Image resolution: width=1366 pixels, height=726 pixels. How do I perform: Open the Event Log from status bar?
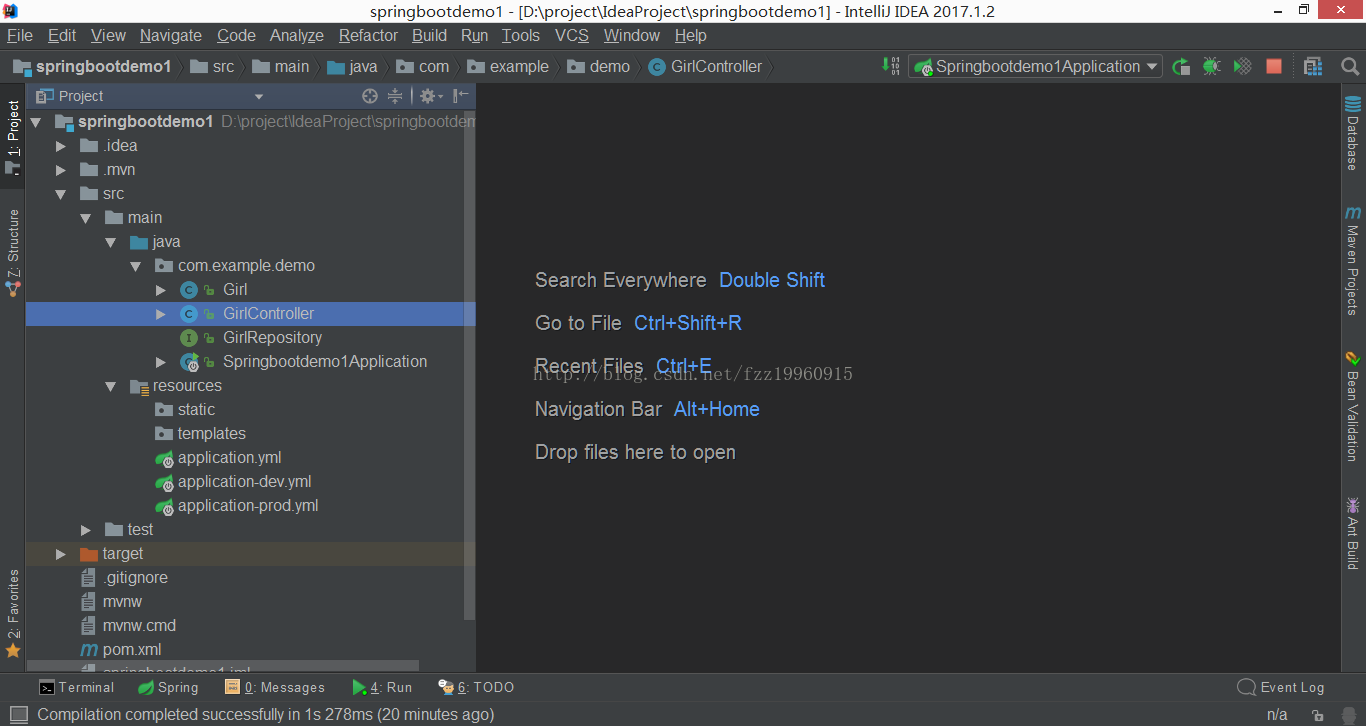pyautogui.click(x=1280, y=687)
